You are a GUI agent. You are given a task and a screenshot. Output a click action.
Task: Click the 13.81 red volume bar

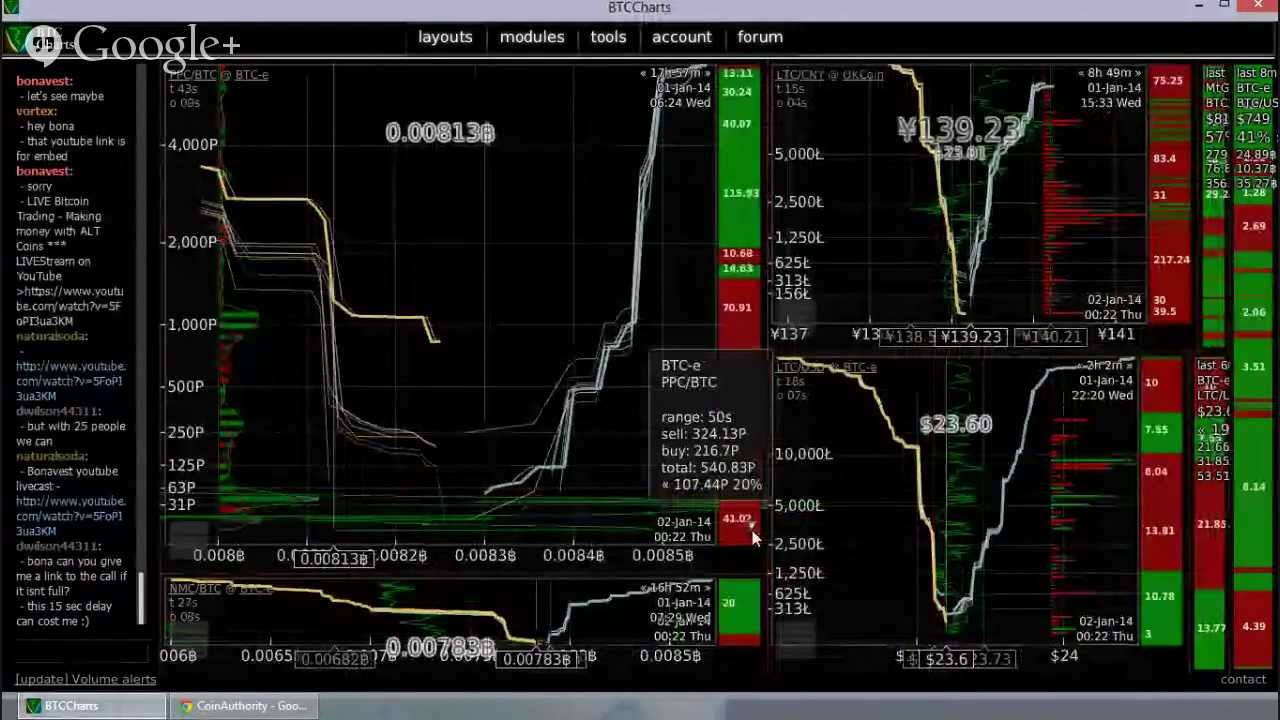pos(1160,530)
